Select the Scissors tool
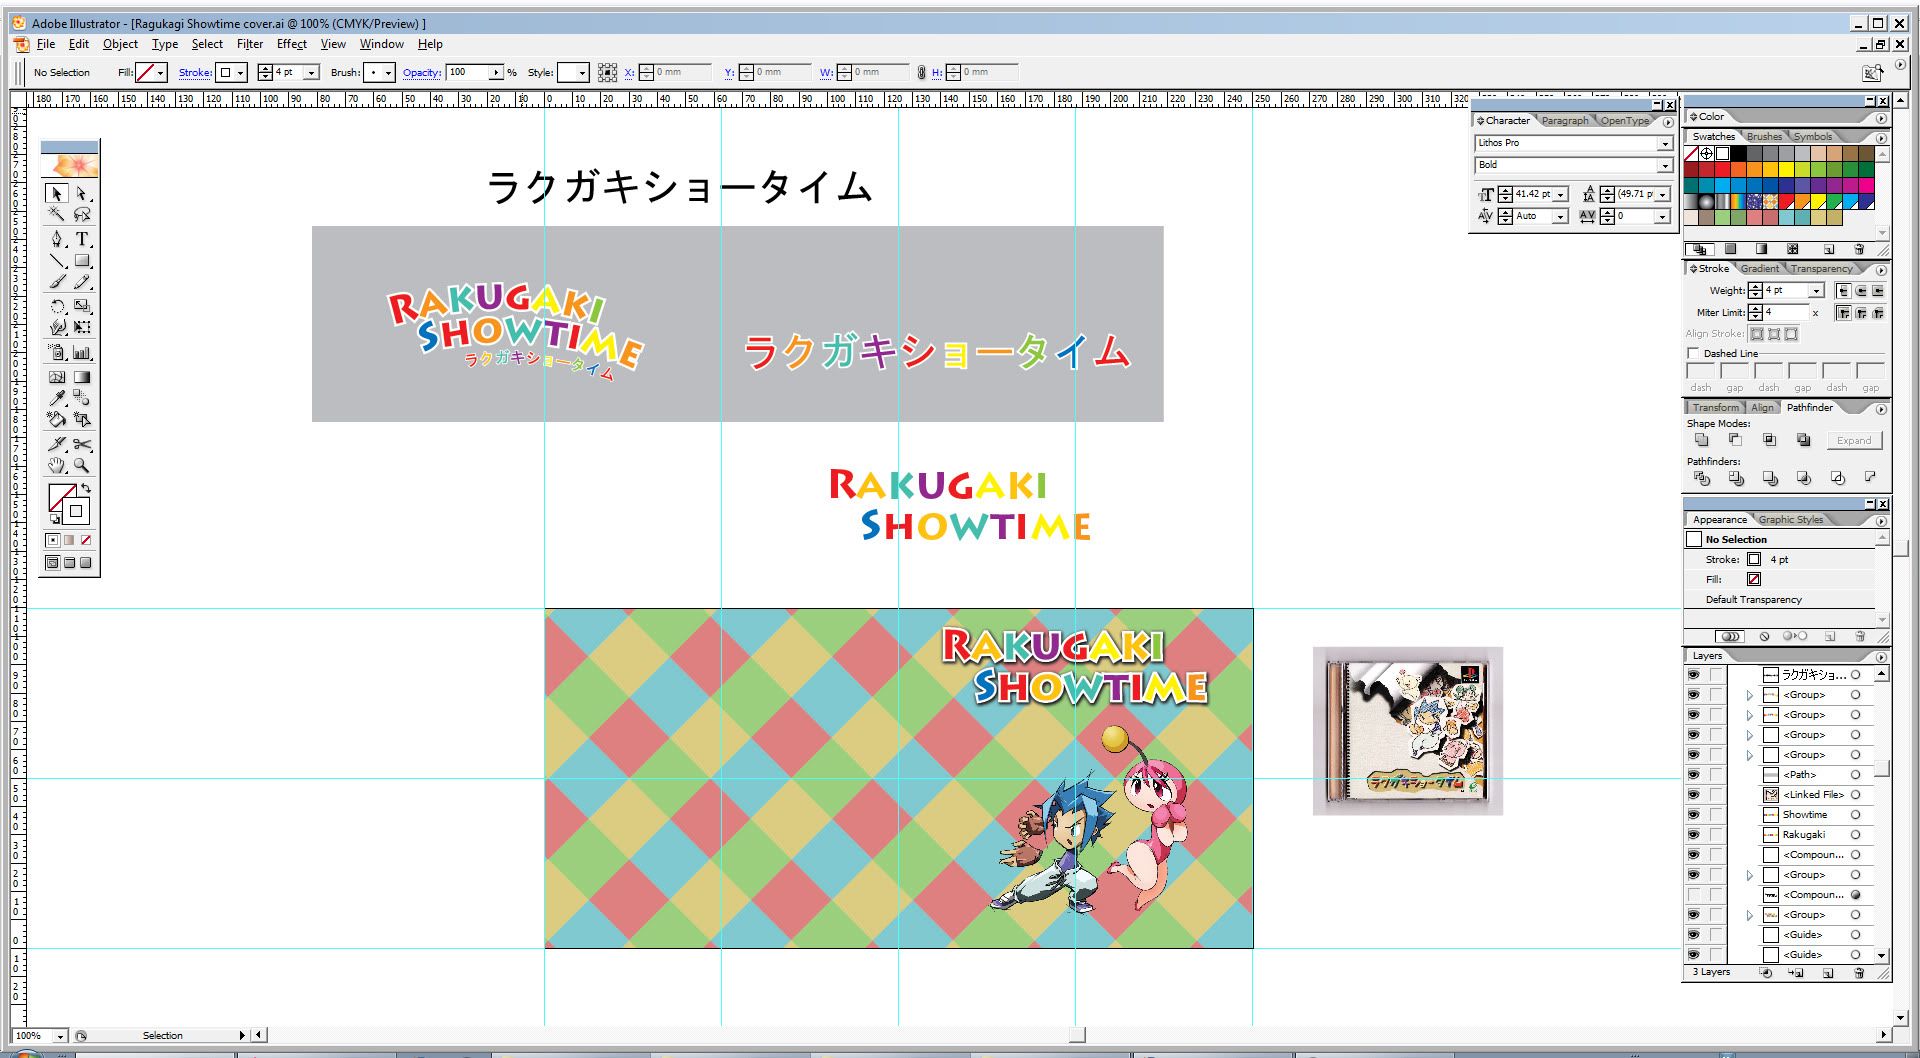Screen dimensions: 1920x1058 pos(82,444)
